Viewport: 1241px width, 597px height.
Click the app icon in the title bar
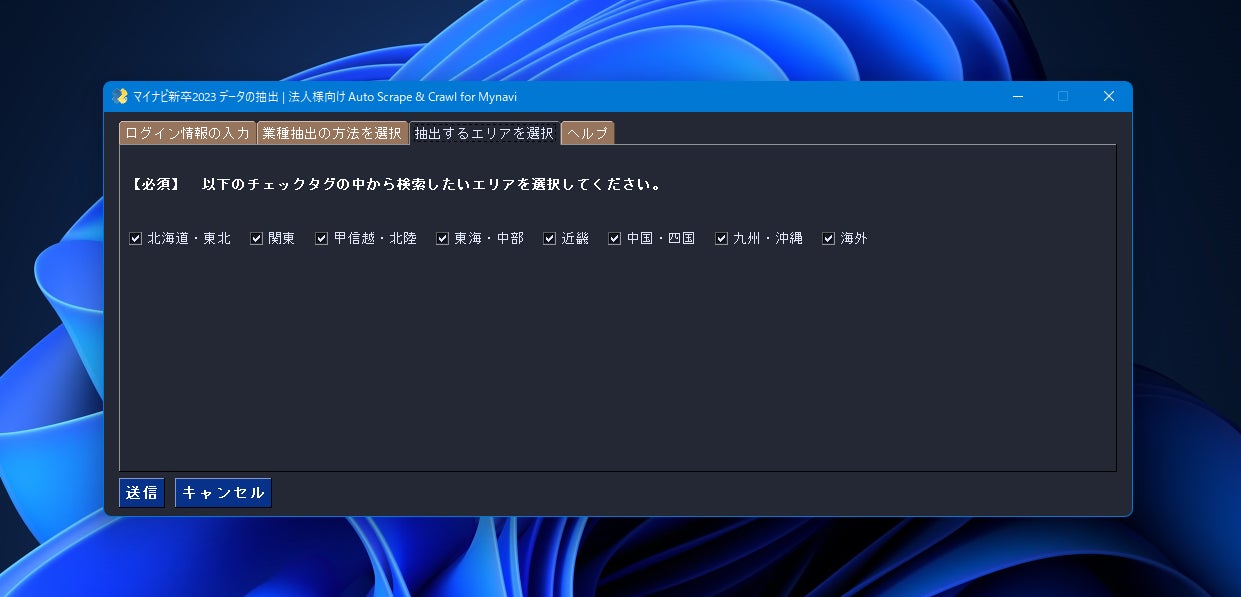coord(120,96)
